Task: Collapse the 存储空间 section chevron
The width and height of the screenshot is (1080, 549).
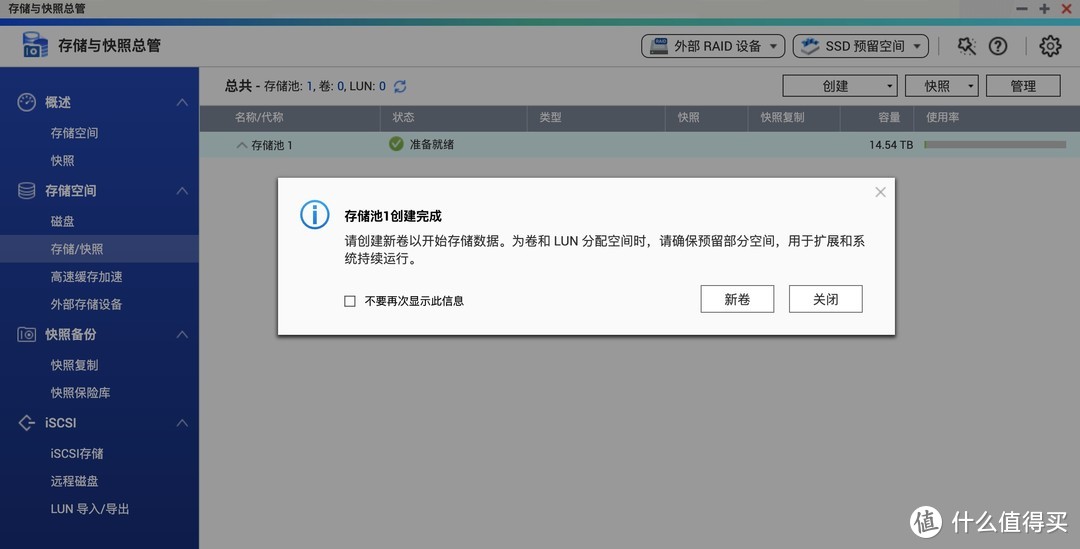Action: [182, 191]
